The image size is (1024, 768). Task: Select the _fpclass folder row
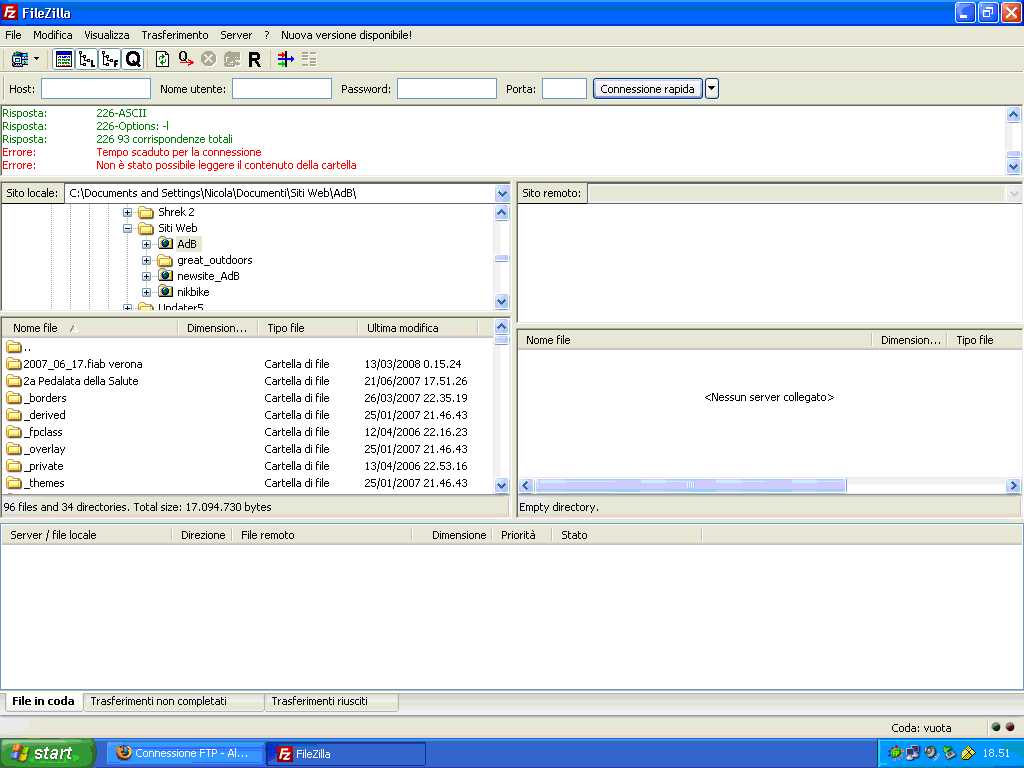tap(247, 432)
